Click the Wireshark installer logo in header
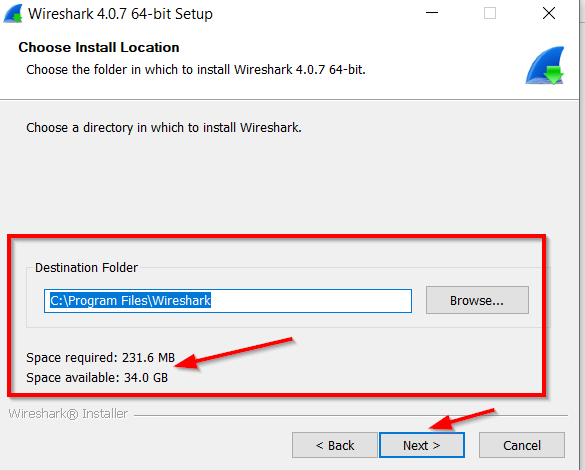Image resolution: width=585 pixels, height=470 pixels. click(545, 65)
